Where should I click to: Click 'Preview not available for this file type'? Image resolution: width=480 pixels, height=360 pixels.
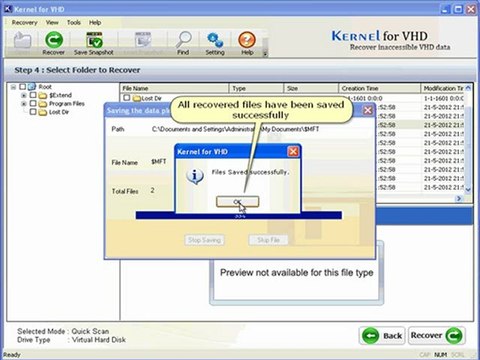(x=297, y=273)
